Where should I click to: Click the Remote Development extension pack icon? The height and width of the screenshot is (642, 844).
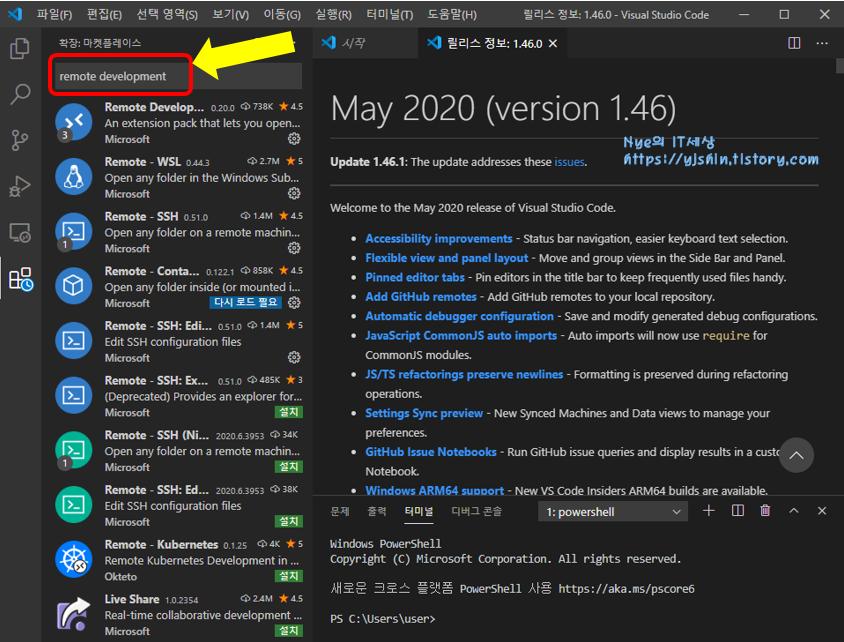coord(73,122)
